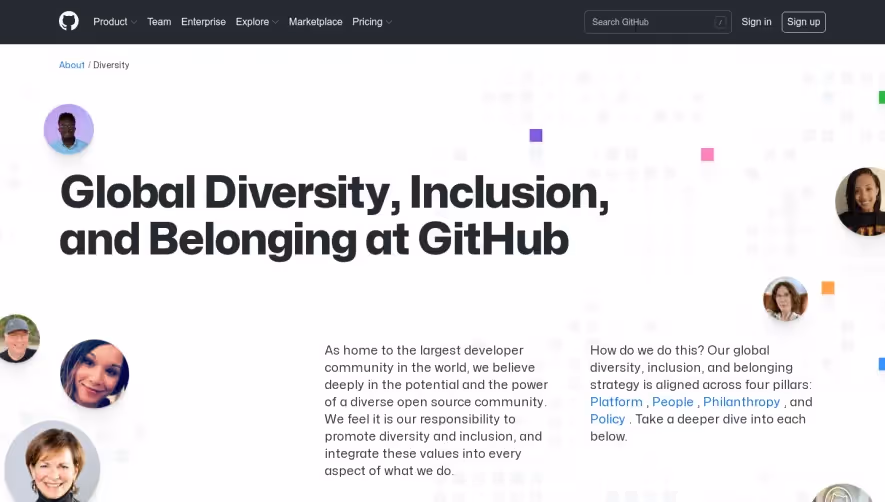Click the short-haired woman avatar at bottom left
Image resolution: width=885 pixels, height=502 pixels.
52,461
